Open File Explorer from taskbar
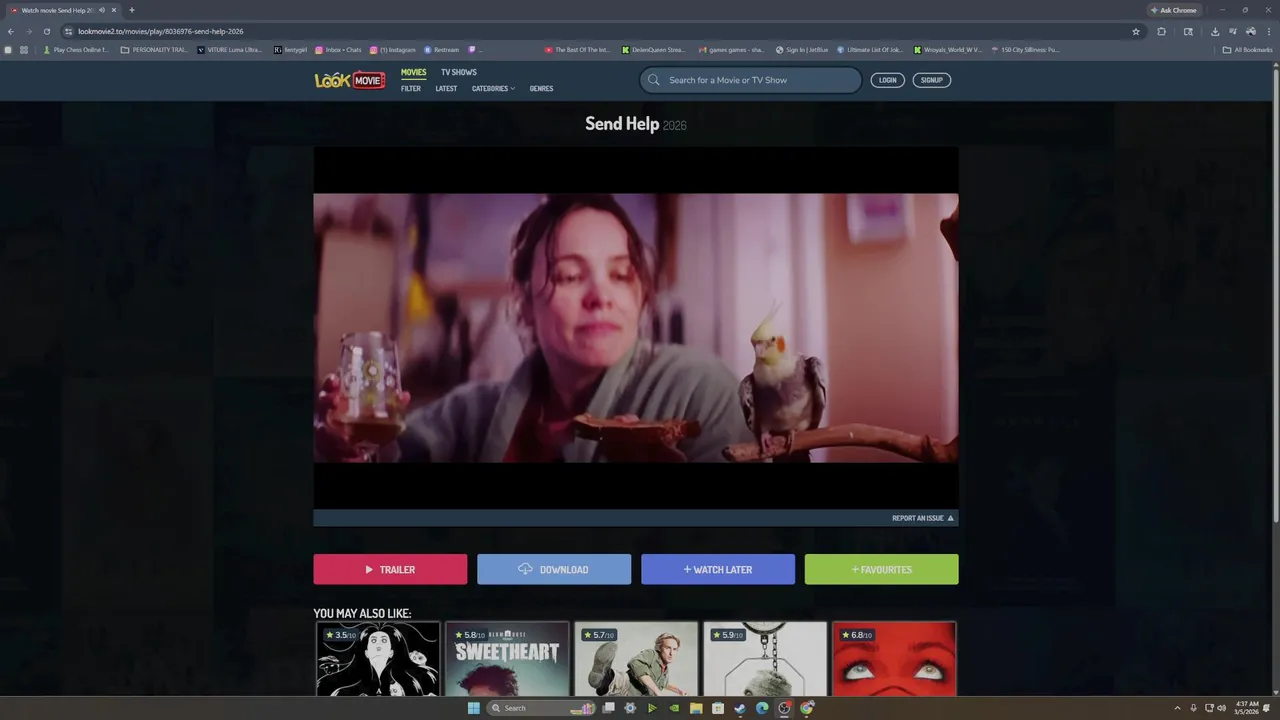Image resolution: width=1280 pixels, height=720 pixels. click(x=696, y=708)
